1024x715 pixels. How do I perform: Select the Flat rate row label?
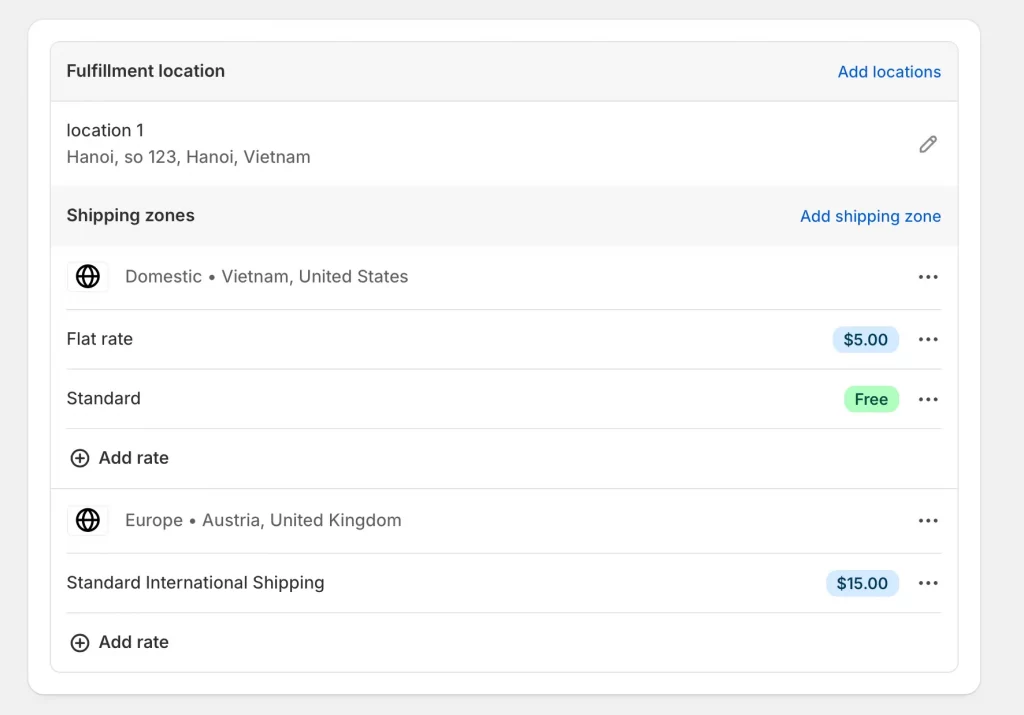coord(100,339)
